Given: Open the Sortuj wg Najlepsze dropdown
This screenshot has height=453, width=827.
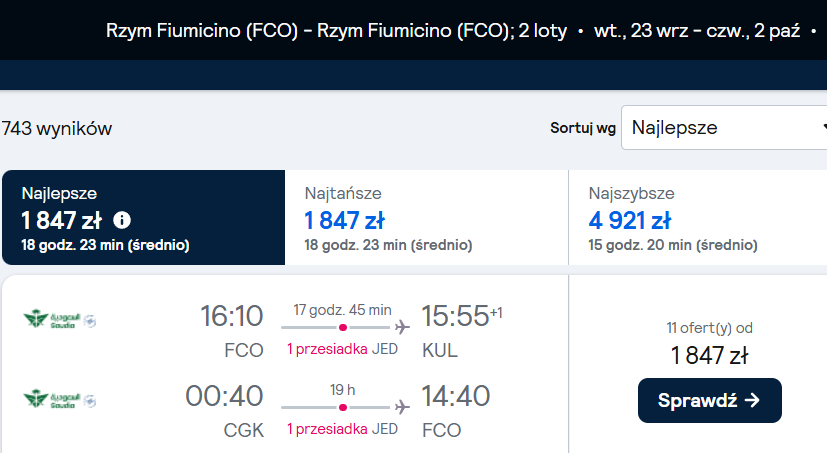Looking at the screenshot, I should click(724, 128).
